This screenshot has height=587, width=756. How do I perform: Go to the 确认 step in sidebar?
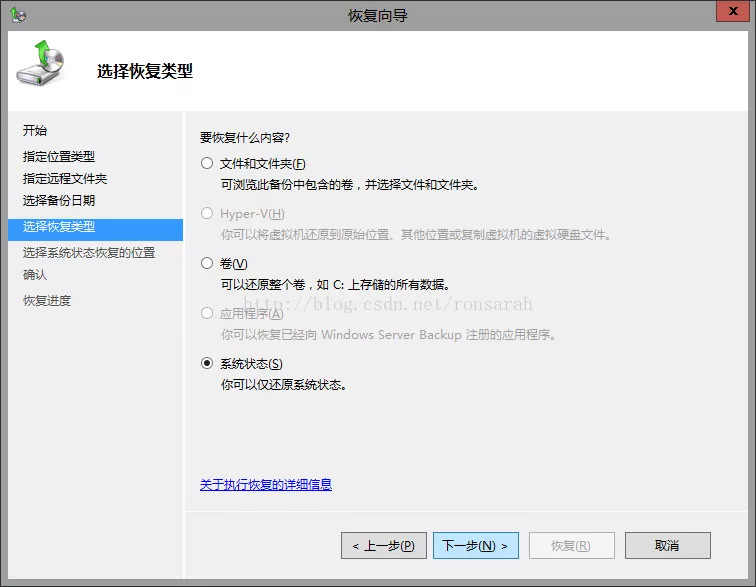pyautogui.click(x=35, y=275)
